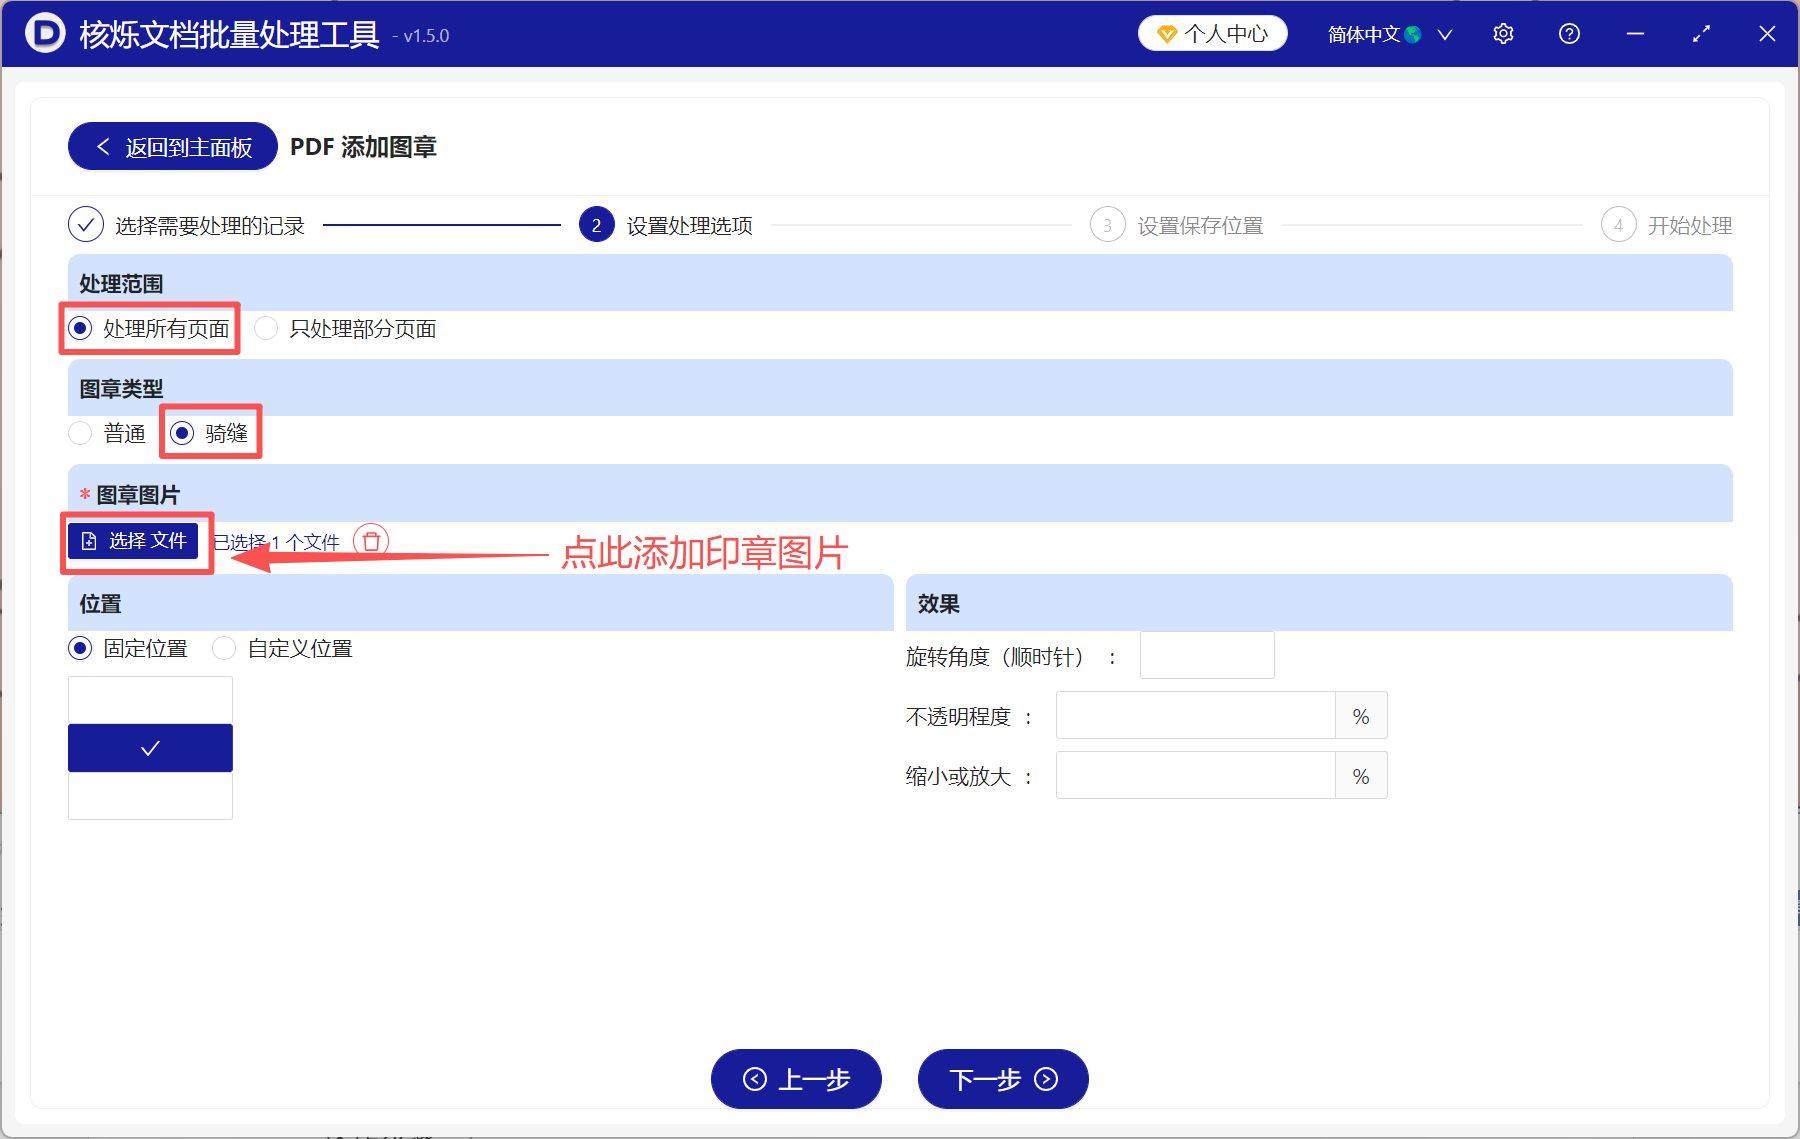This screenshot has width=1800, height=1139.
Task: Click the app logo icon
Action: coord(44,33)
